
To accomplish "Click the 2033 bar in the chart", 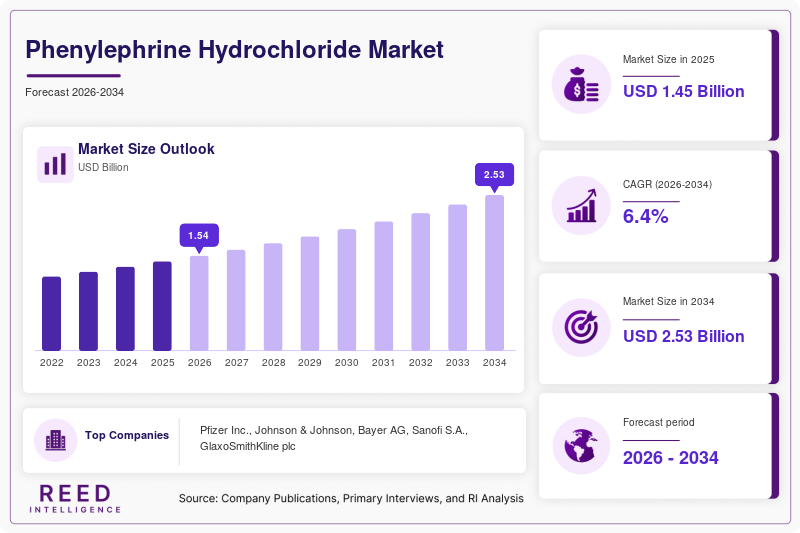I will point(458,277).
